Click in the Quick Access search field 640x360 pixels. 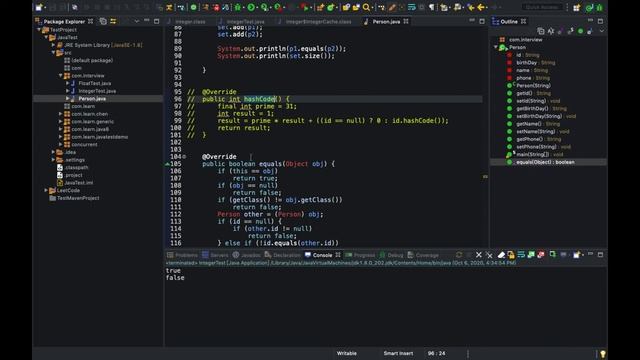point(542,7)
